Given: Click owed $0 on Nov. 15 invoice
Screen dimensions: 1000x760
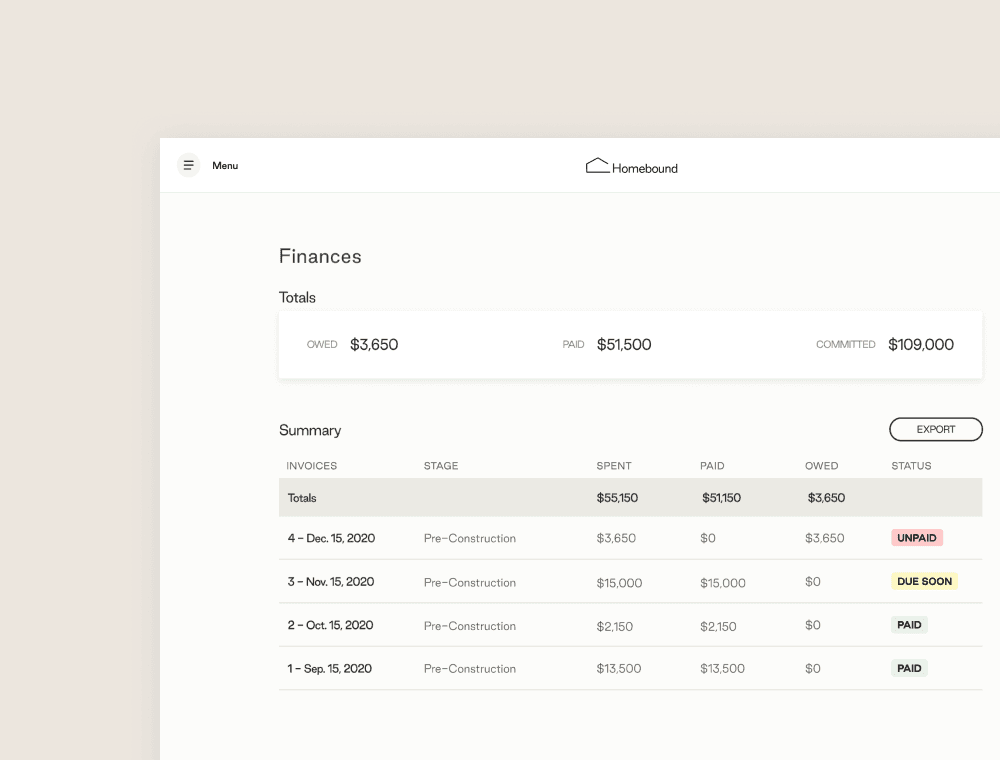Looking at the screenshot, I should [812, 581].
